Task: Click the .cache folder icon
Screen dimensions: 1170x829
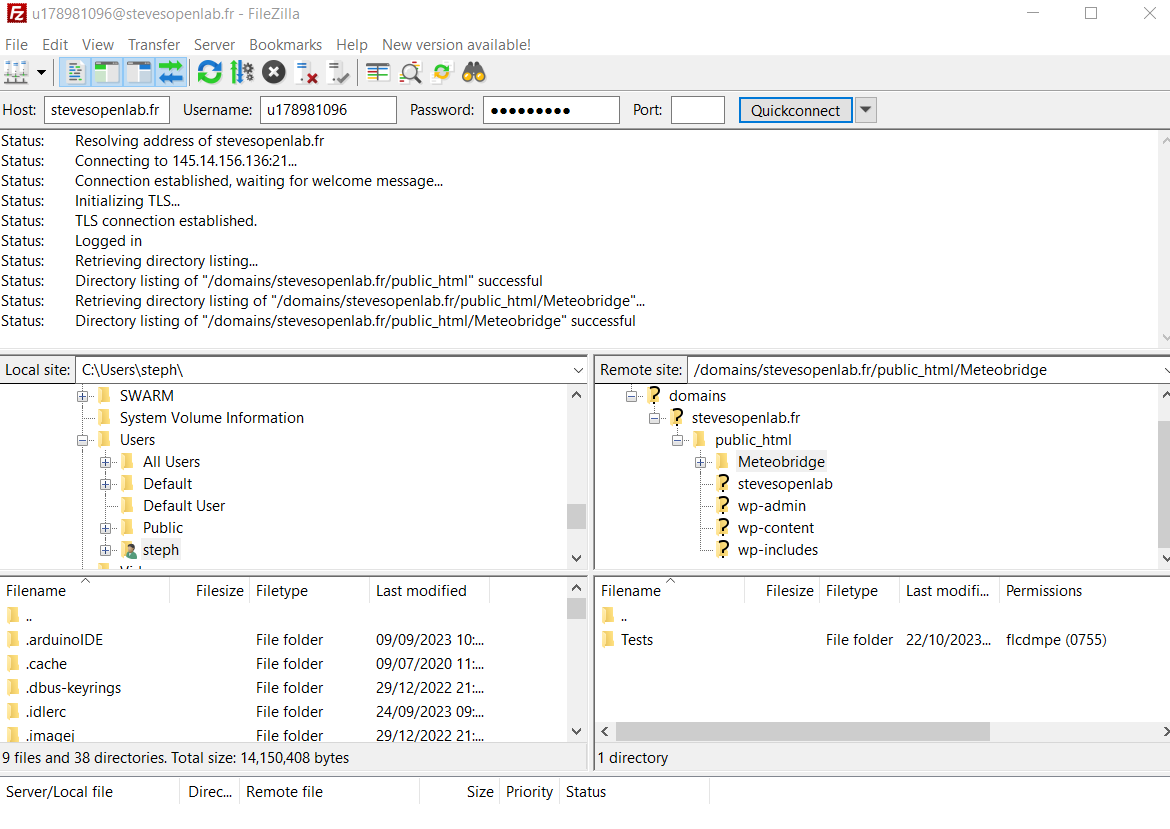Action: pos(13,663)
